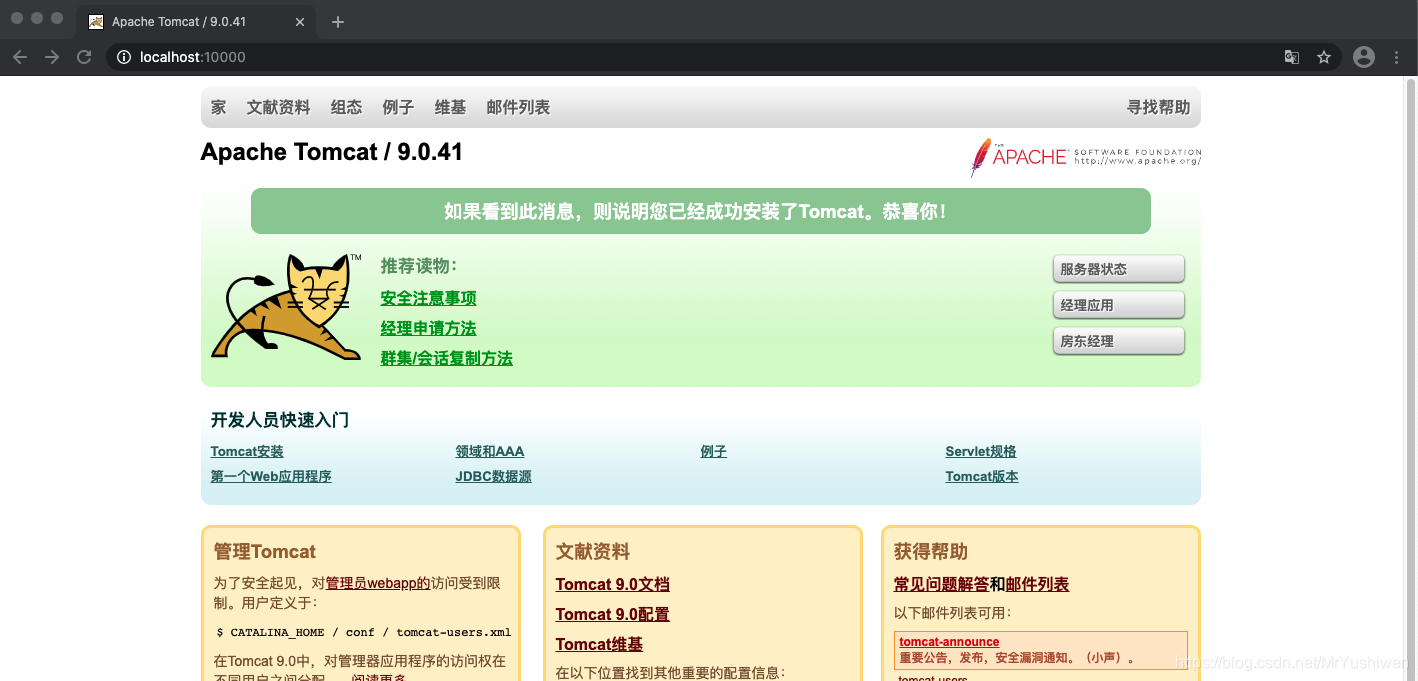Viewport: 1418px width, 681px height.
Task: Click the 开发人员快速入门 heading
Action: [279, 420]
